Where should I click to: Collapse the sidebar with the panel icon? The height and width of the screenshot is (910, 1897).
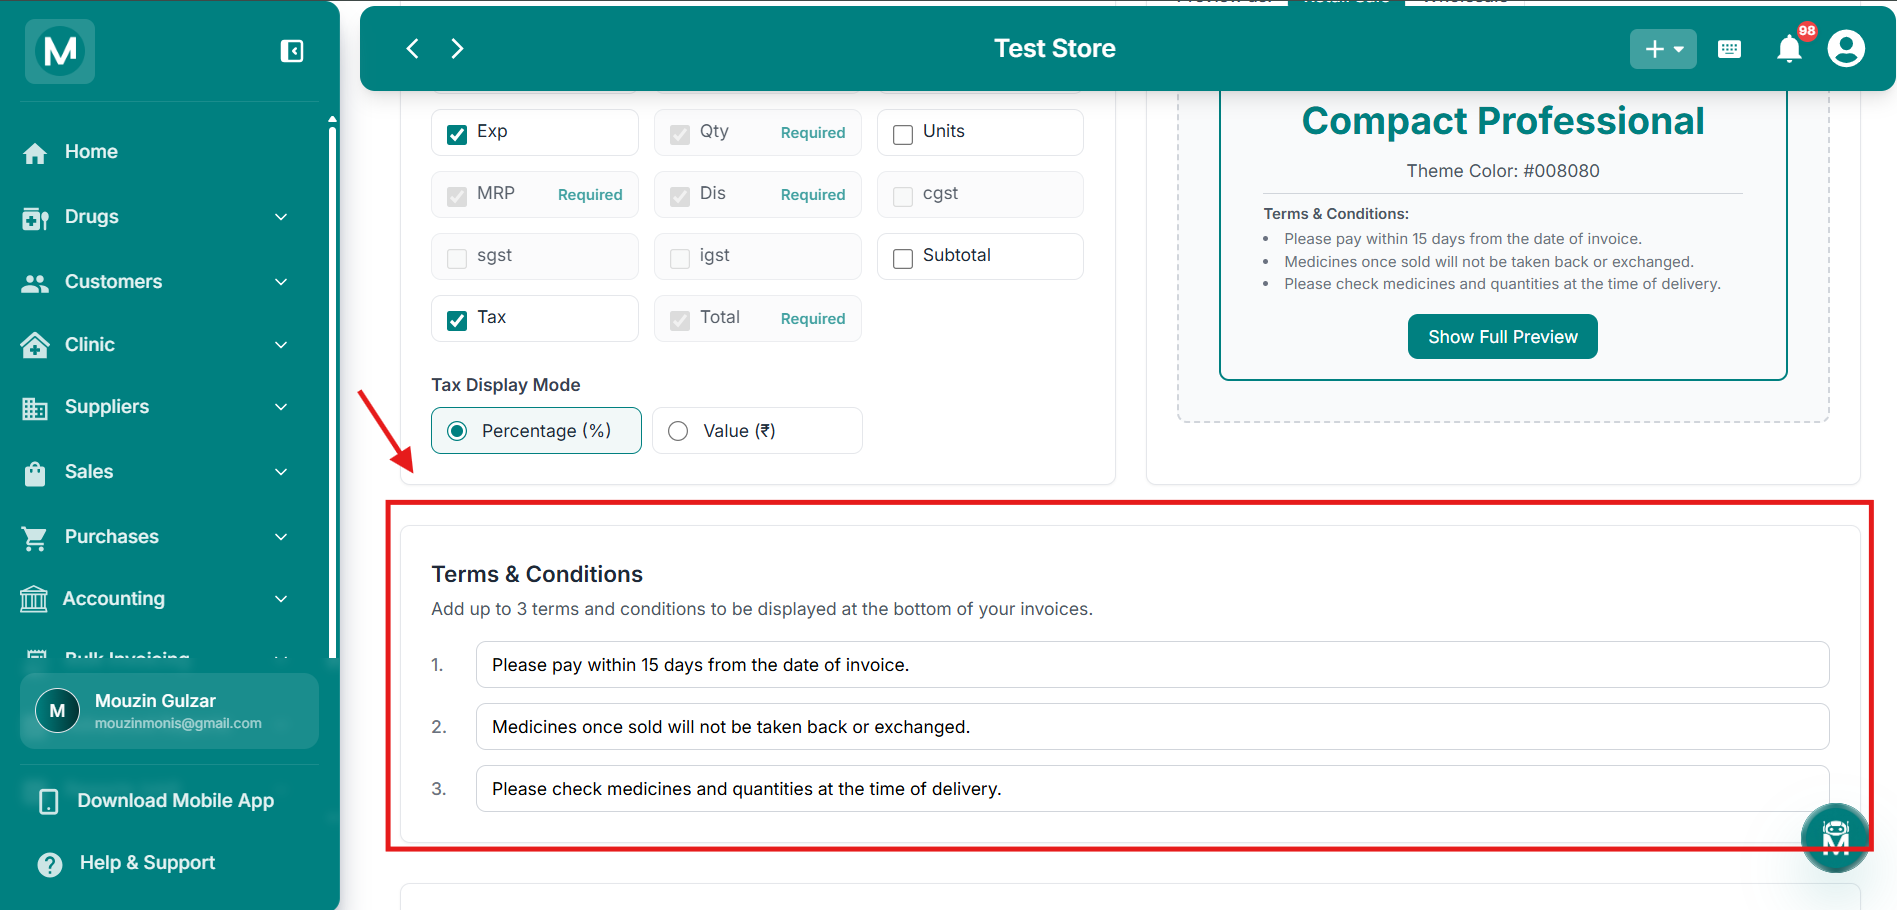(x=292, y=51)
